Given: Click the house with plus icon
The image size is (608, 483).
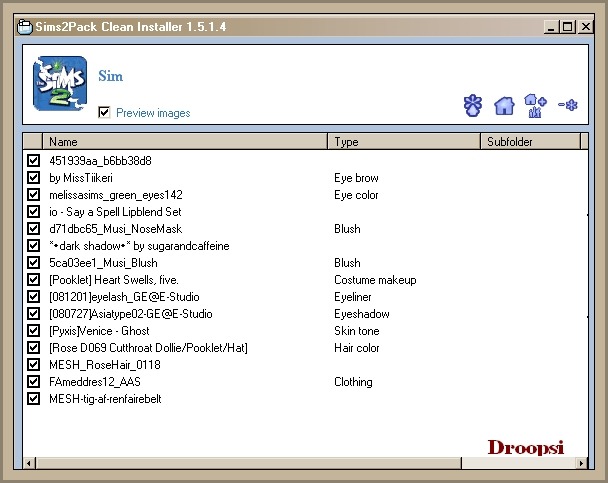Looking at the screenshot, I should tap(535, 105).
